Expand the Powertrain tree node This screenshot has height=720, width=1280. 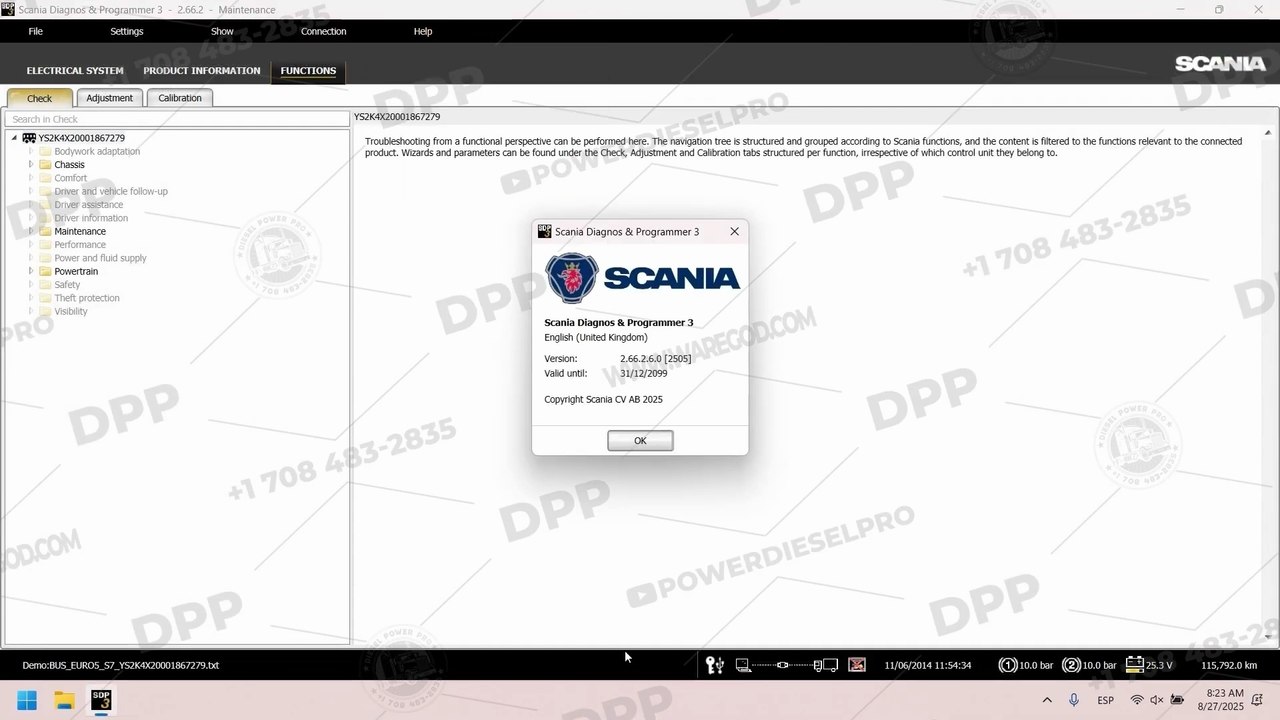tap(31, 271)
